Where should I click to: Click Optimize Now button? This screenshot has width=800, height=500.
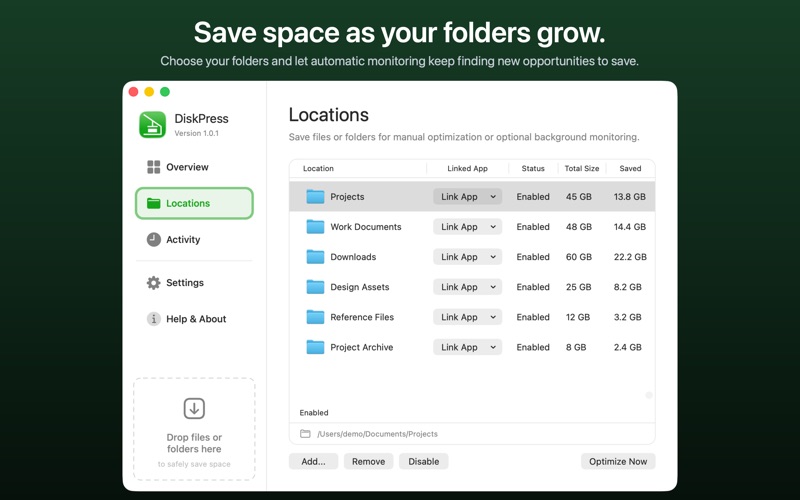tap(618, 461)
